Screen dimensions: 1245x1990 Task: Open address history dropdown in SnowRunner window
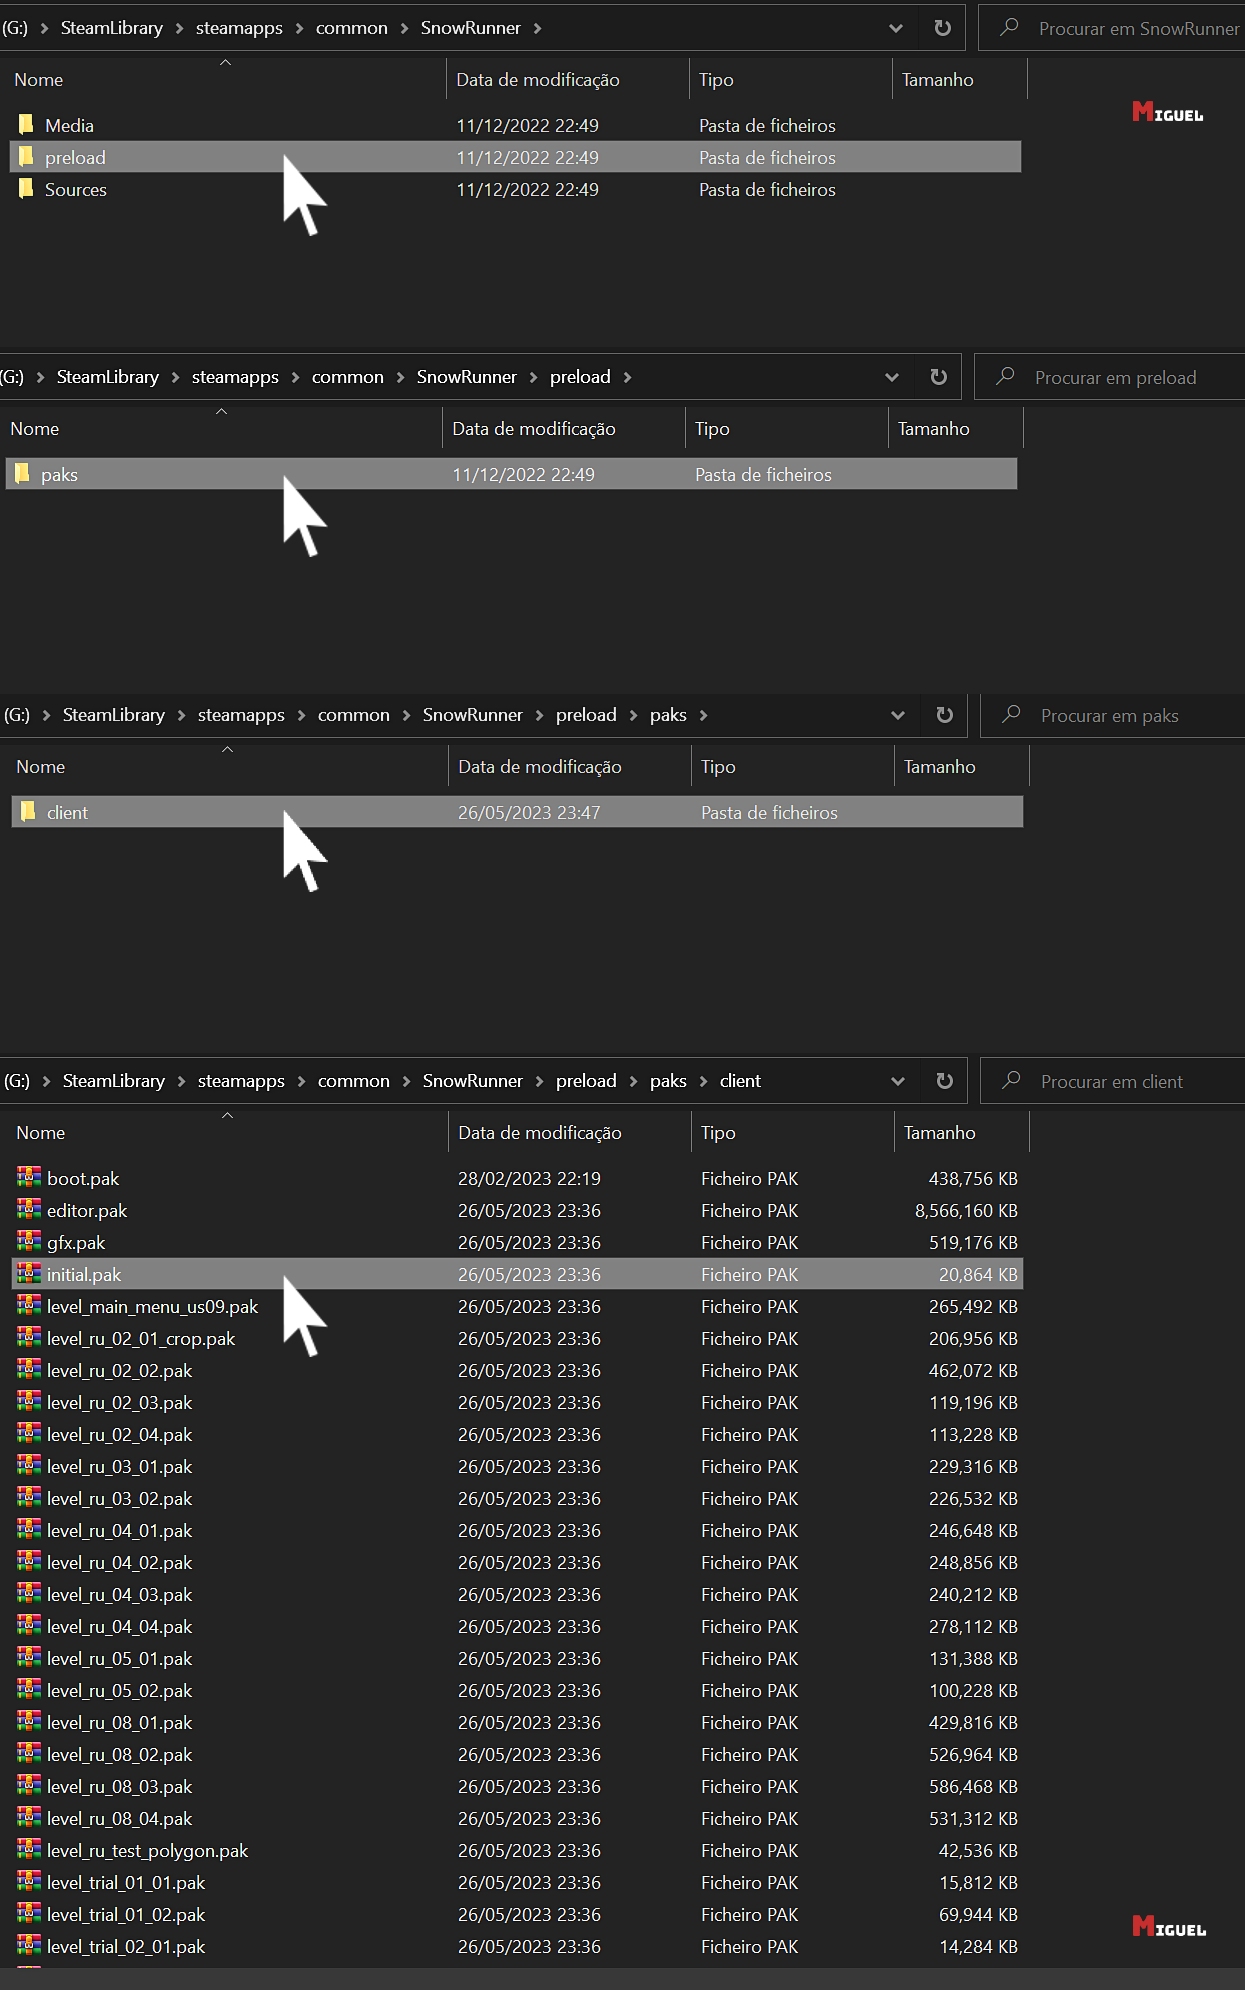896,29
